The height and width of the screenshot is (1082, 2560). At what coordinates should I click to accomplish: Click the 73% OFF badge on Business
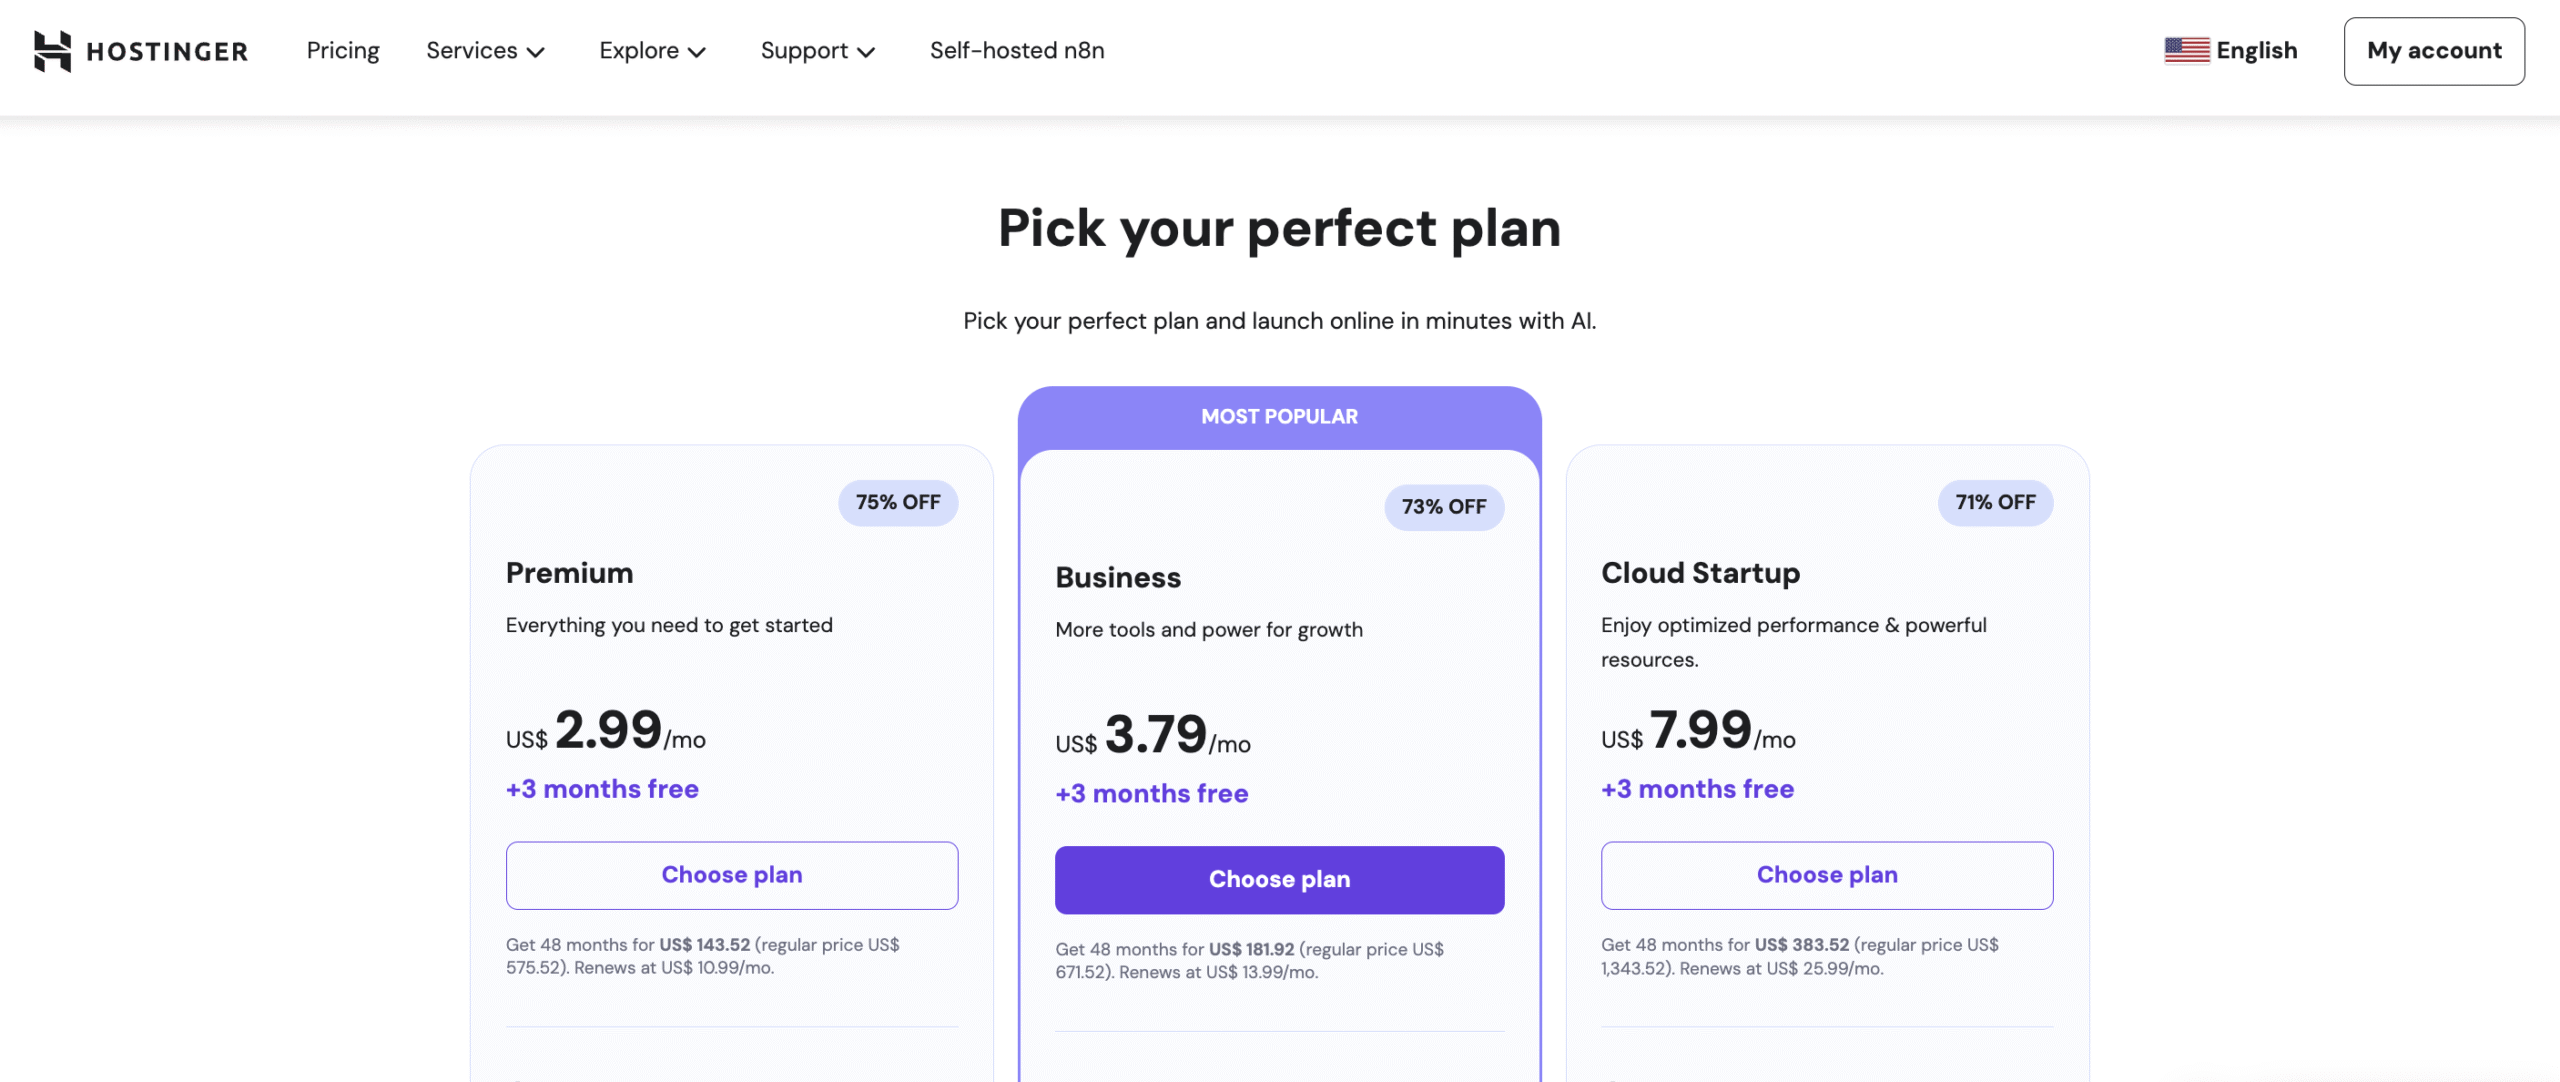click(x=1443, y=507)
